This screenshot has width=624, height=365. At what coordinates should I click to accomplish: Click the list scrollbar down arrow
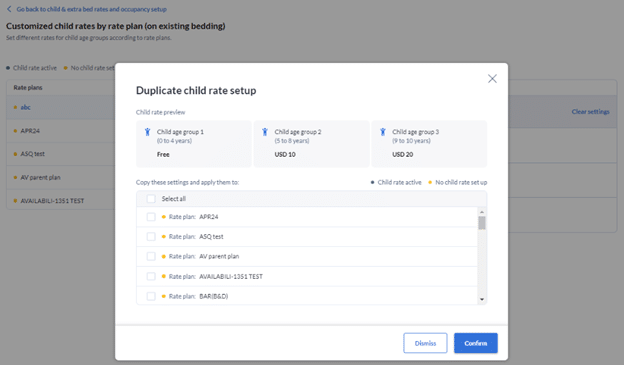pyautogui.click(x=482, y=299)
